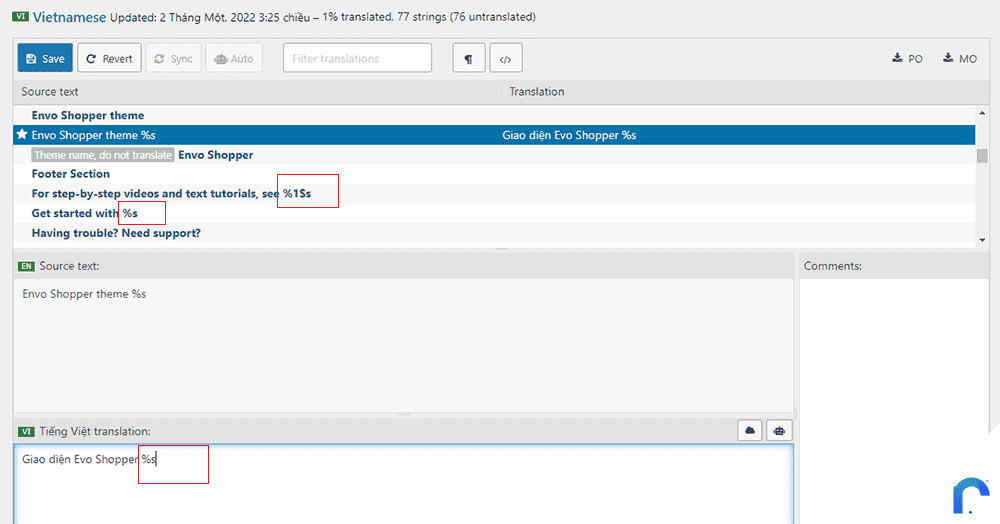Focus the Filter translations field
Image resolution: width=1000 pixels, height=524 pixels.
point(357,58)
